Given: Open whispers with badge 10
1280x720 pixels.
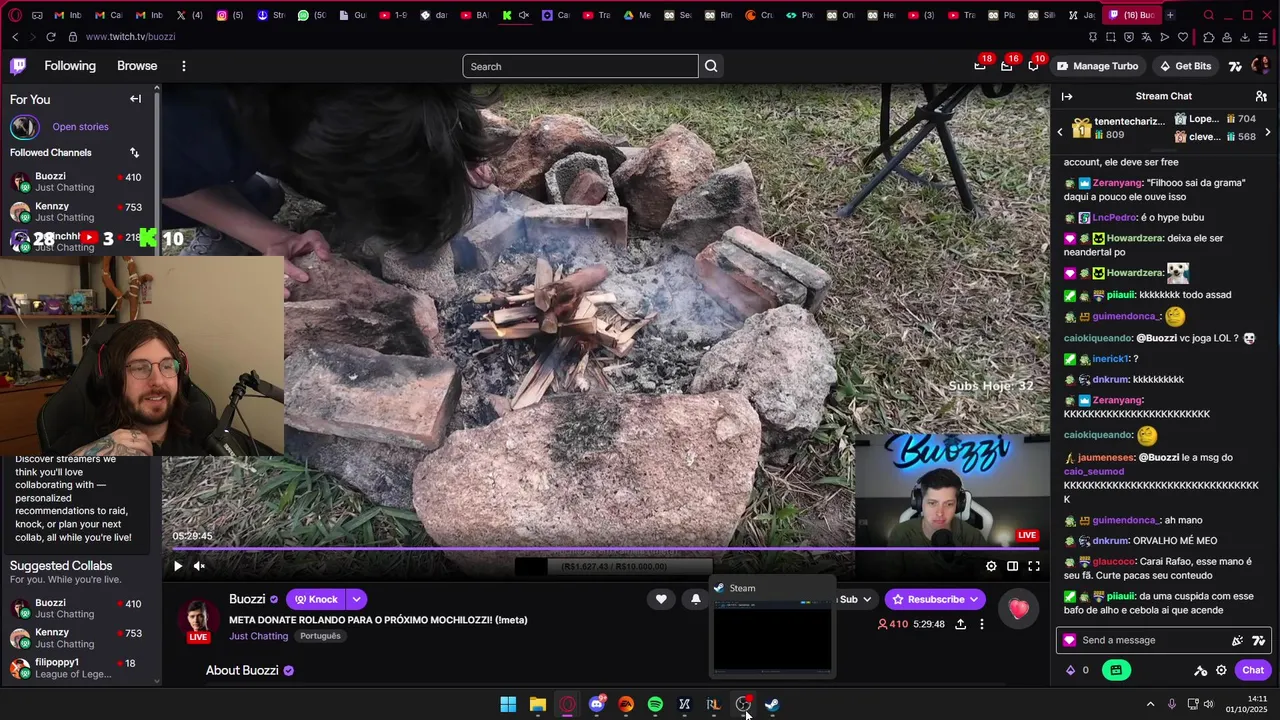Looking at the screenshot, I should (x=1033, y=66).
